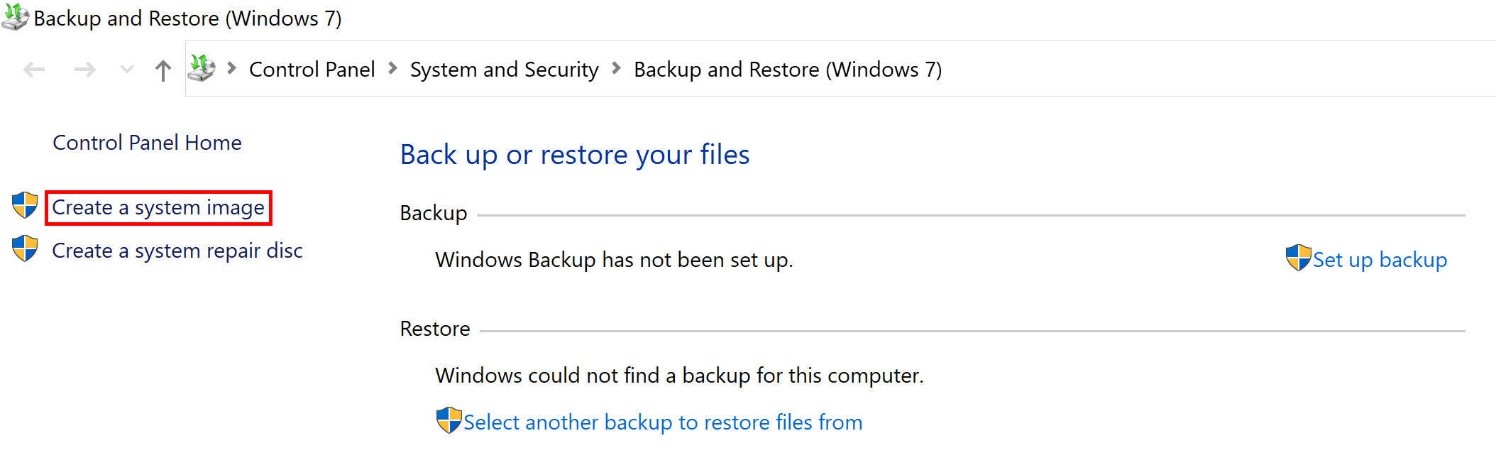This screenshot has height=470, width=1496.
Task: Choose Select another backup to restore files from
Action: click(x=663, y=422)
